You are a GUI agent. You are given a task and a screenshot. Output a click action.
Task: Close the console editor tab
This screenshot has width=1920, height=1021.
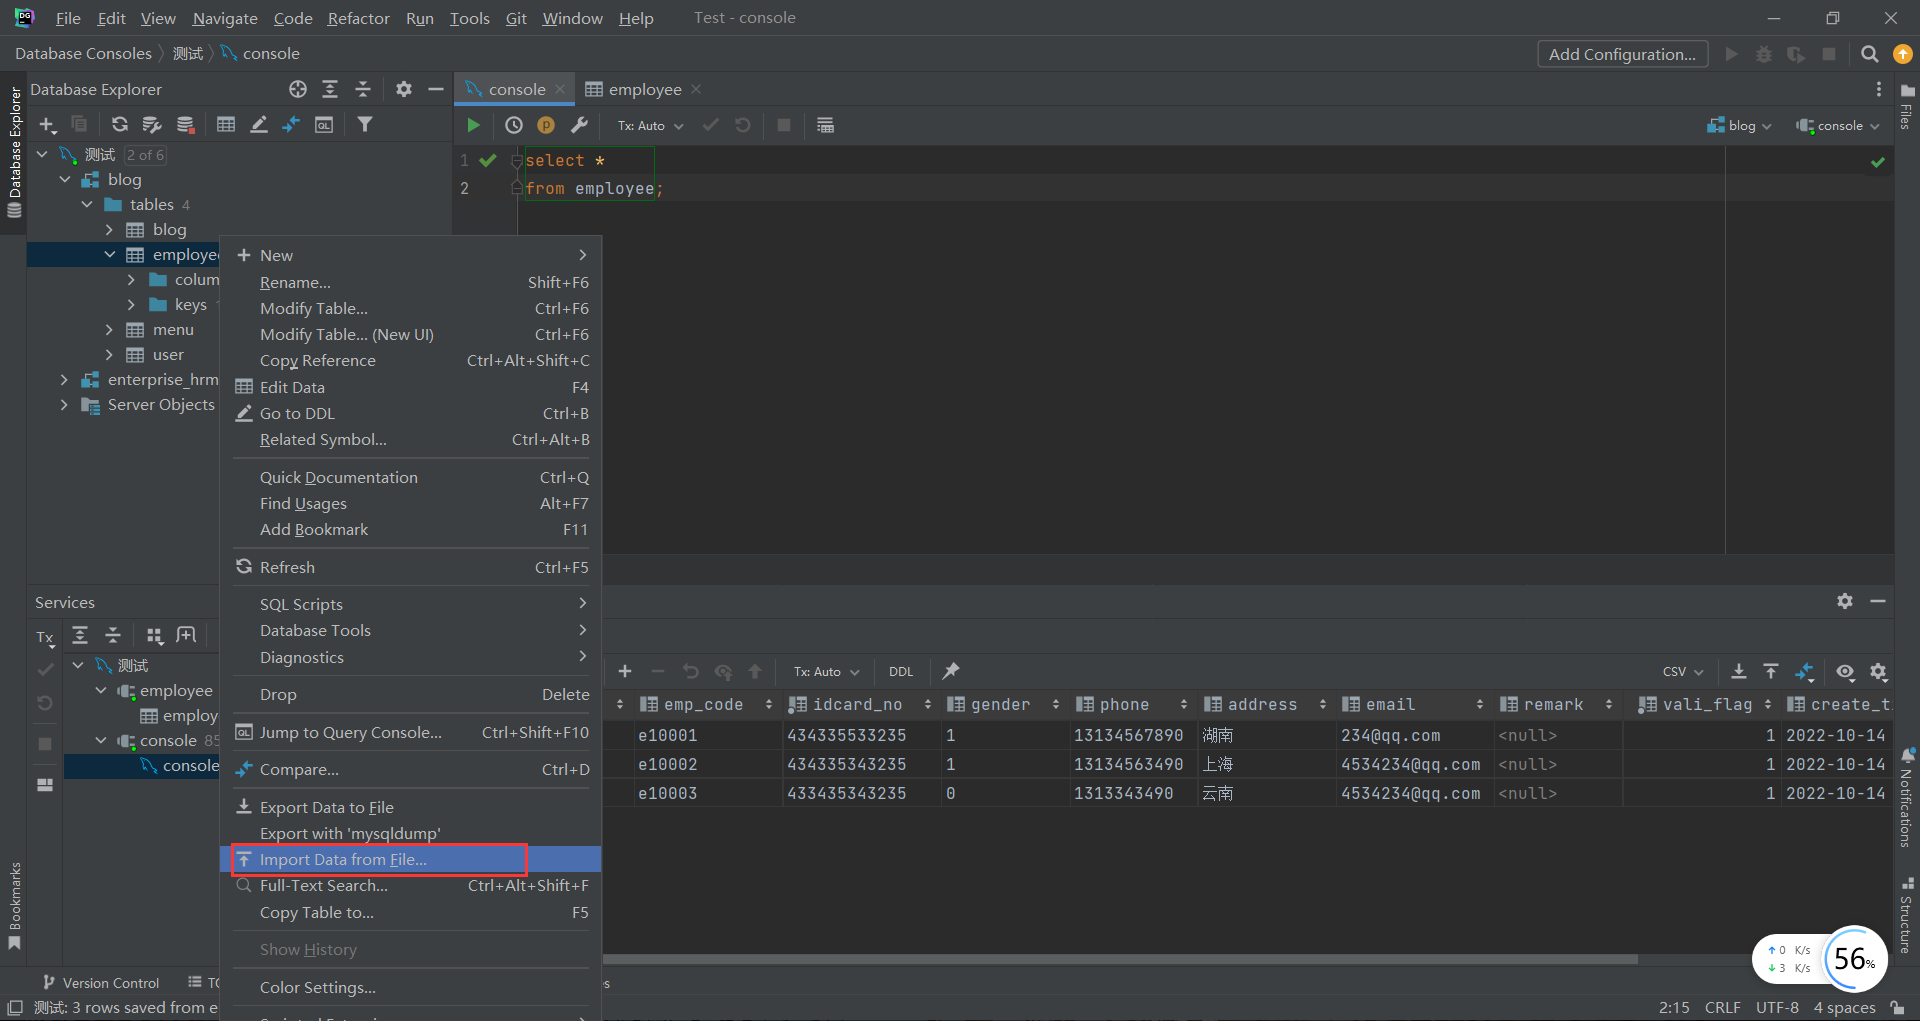(560, 89)
